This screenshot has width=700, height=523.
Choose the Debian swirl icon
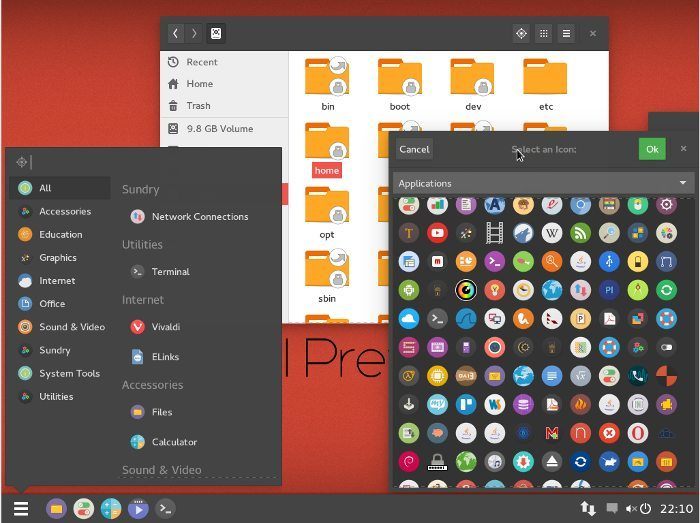[408, 461]
